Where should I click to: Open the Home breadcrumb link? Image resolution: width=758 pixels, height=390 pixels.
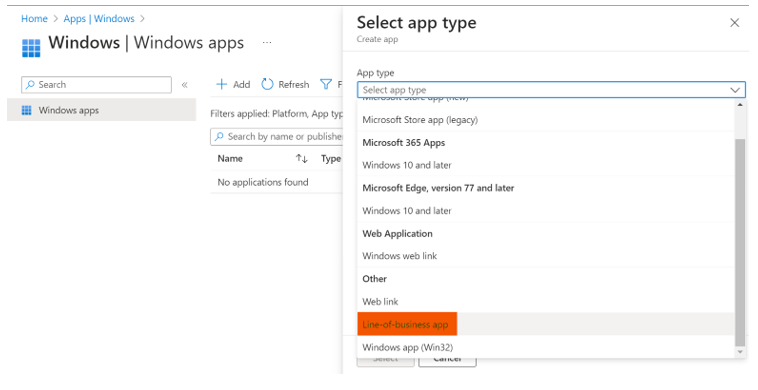tap(34, 19)
